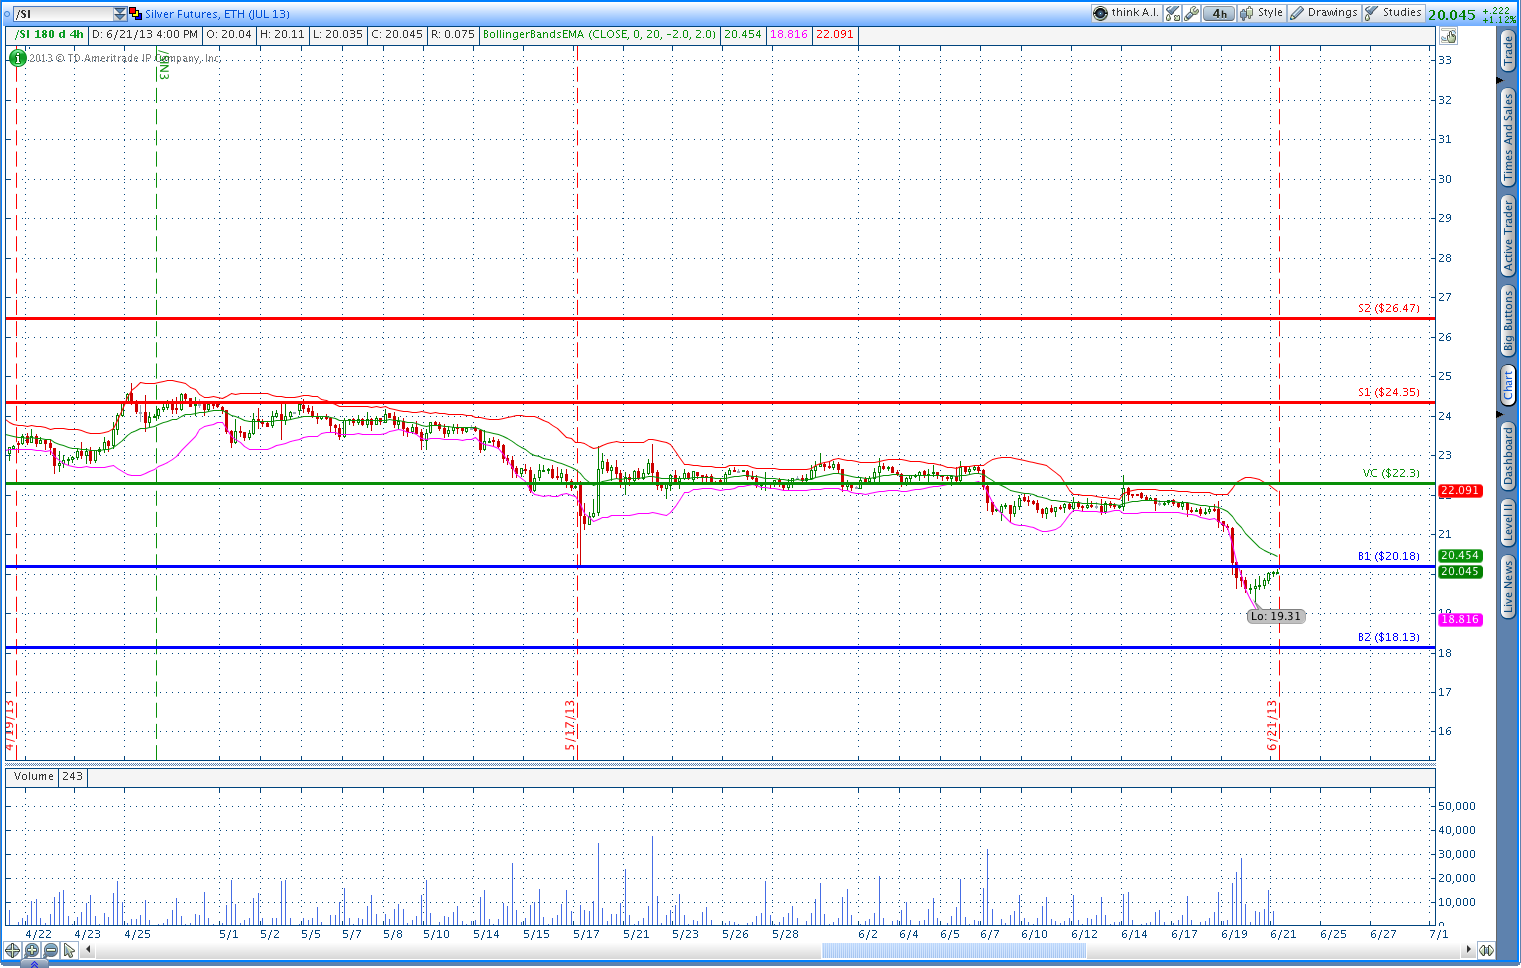Click the colored symbol-link squares
The height and width of the screenshot is (968, 1521).
point(135,13)
